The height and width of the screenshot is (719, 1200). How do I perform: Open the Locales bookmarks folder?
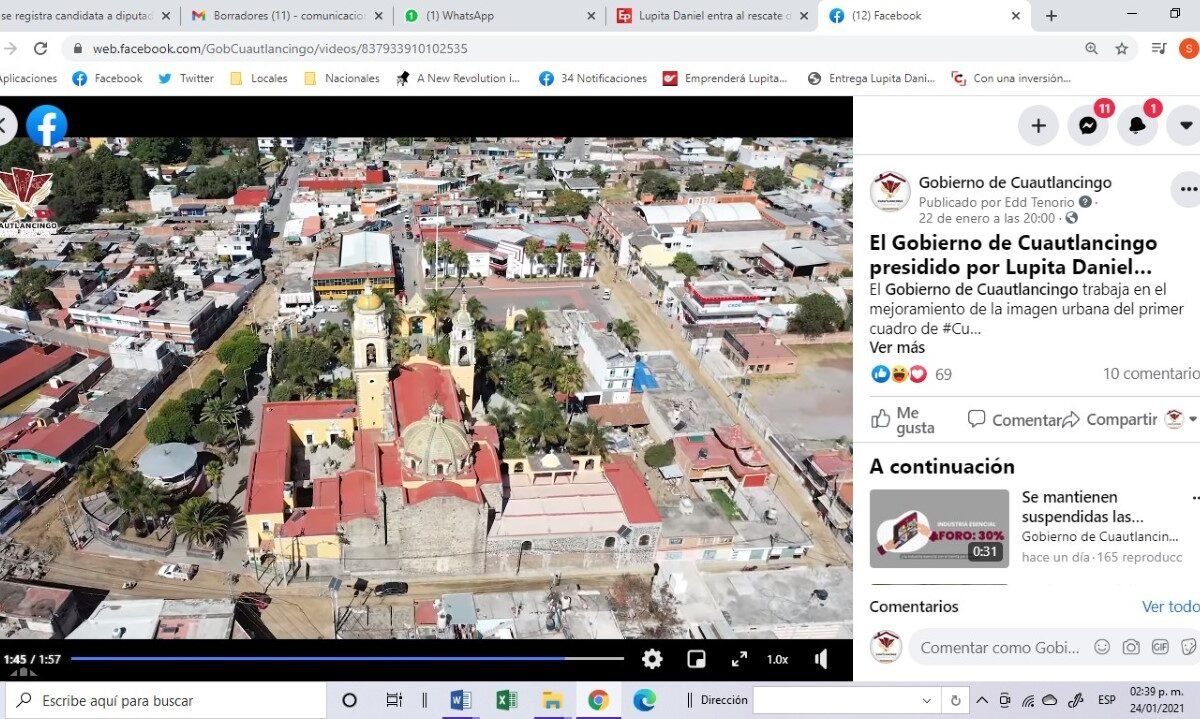[258, 78]
